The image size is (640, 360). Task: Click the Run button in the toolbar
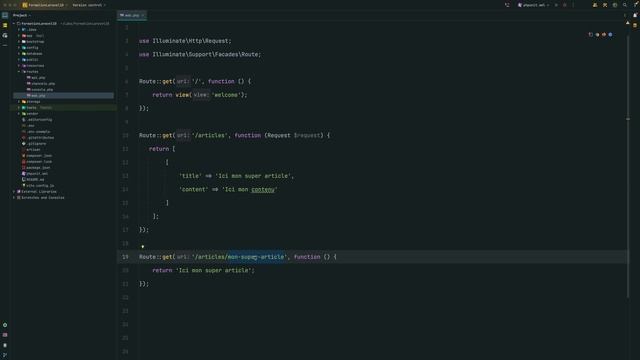(x=556, y=5)
